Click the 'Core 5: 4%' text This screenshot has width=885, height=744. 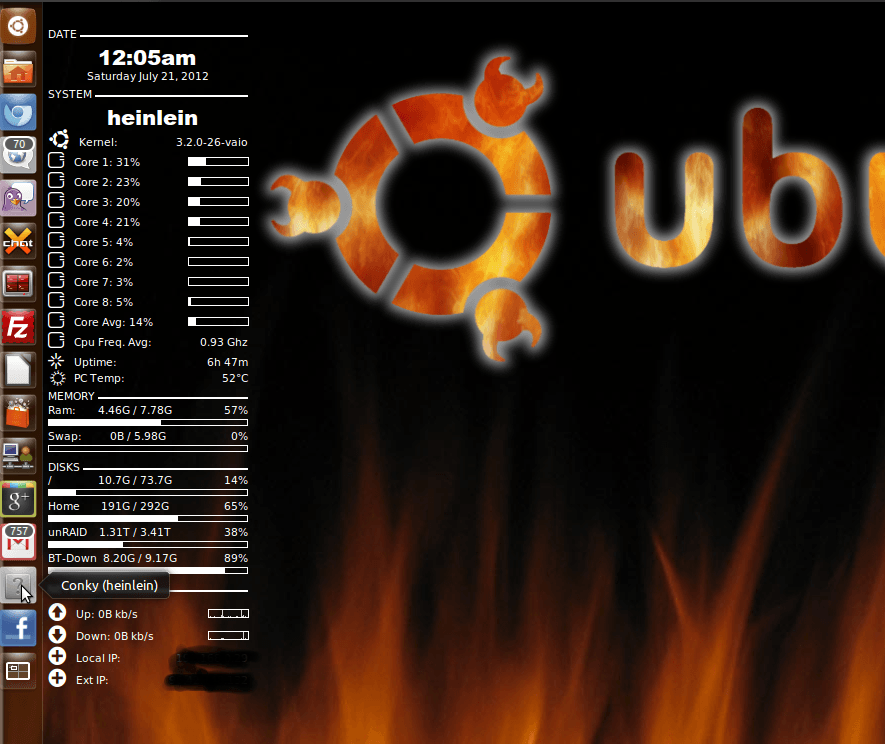tap(103, 242)
